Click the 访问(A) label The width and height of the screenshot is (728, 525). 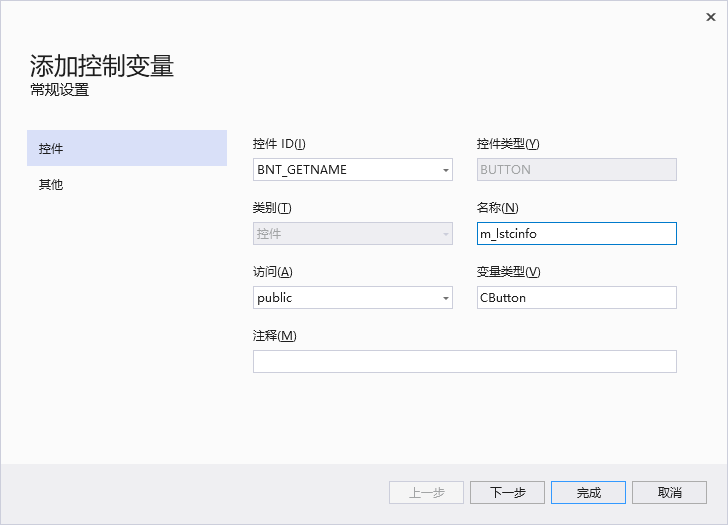point(273,272)
